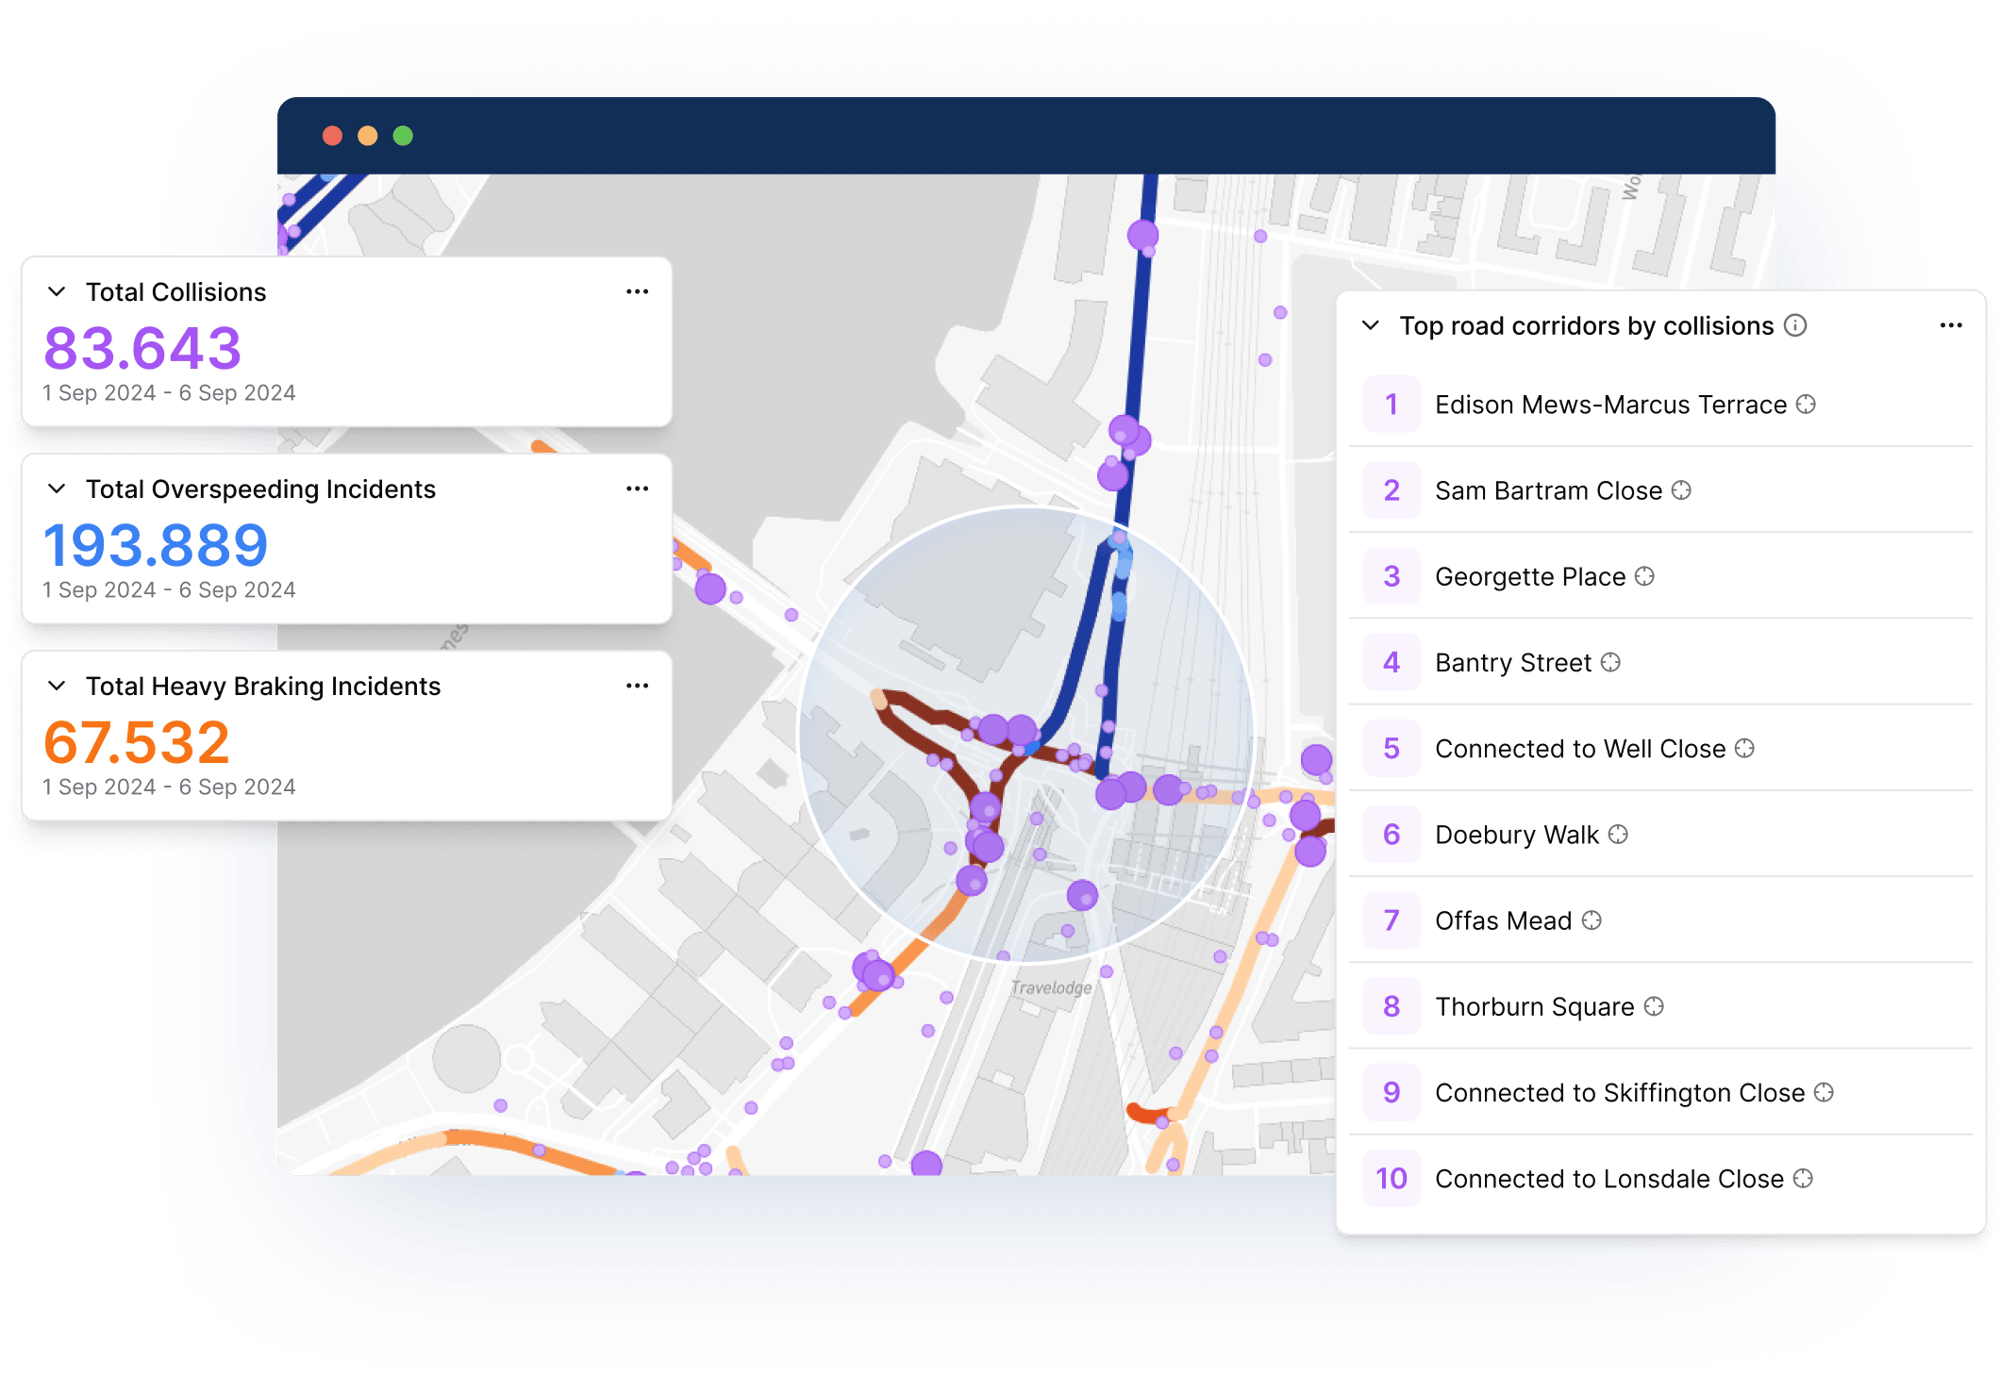Screen dimensions: 2000x1391
Task: Show info for Top road corridors by collisions
Action: point(1796,326)
